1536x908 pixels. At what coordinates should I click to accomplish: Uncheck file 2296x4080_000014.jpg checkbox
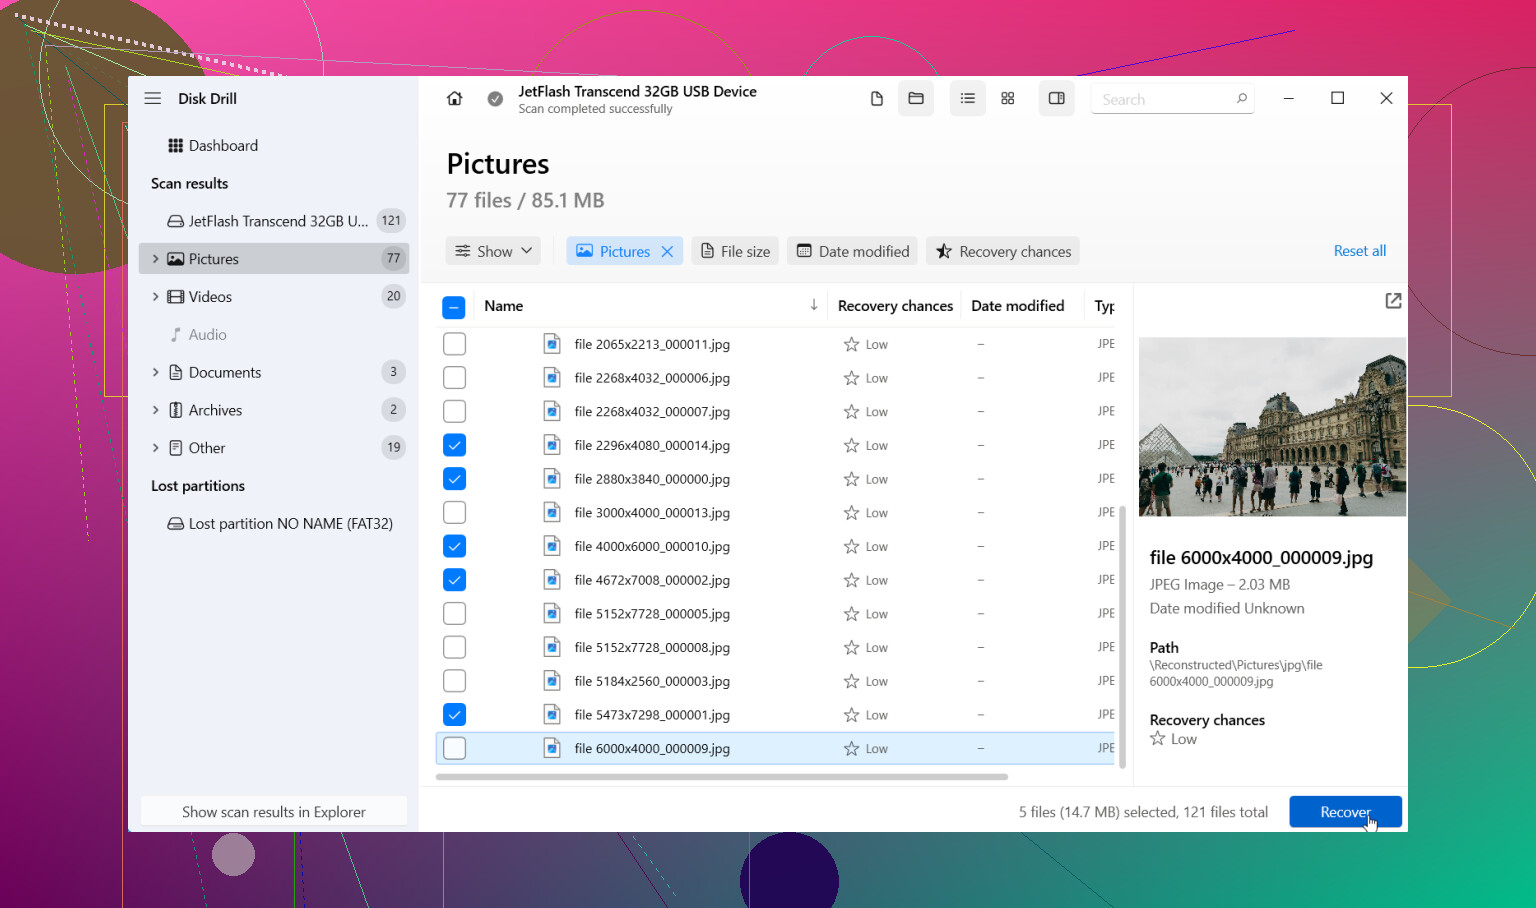[454, 445]
